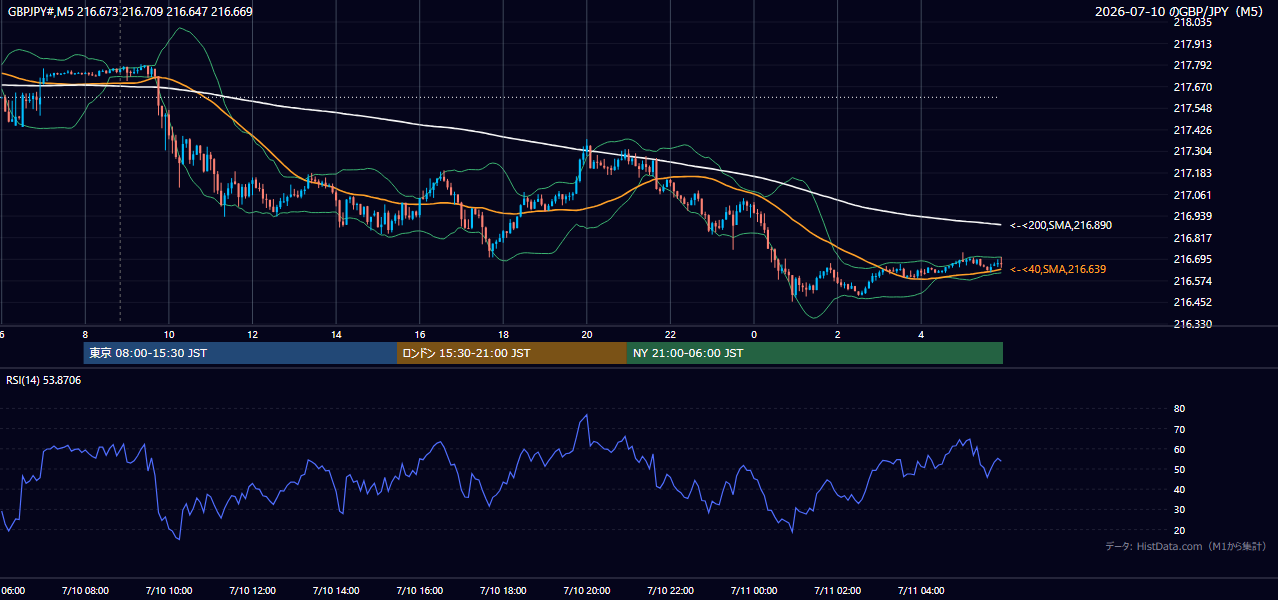
Task: Click the 217.670 price axis value
Action: (x=1192, y=87)
